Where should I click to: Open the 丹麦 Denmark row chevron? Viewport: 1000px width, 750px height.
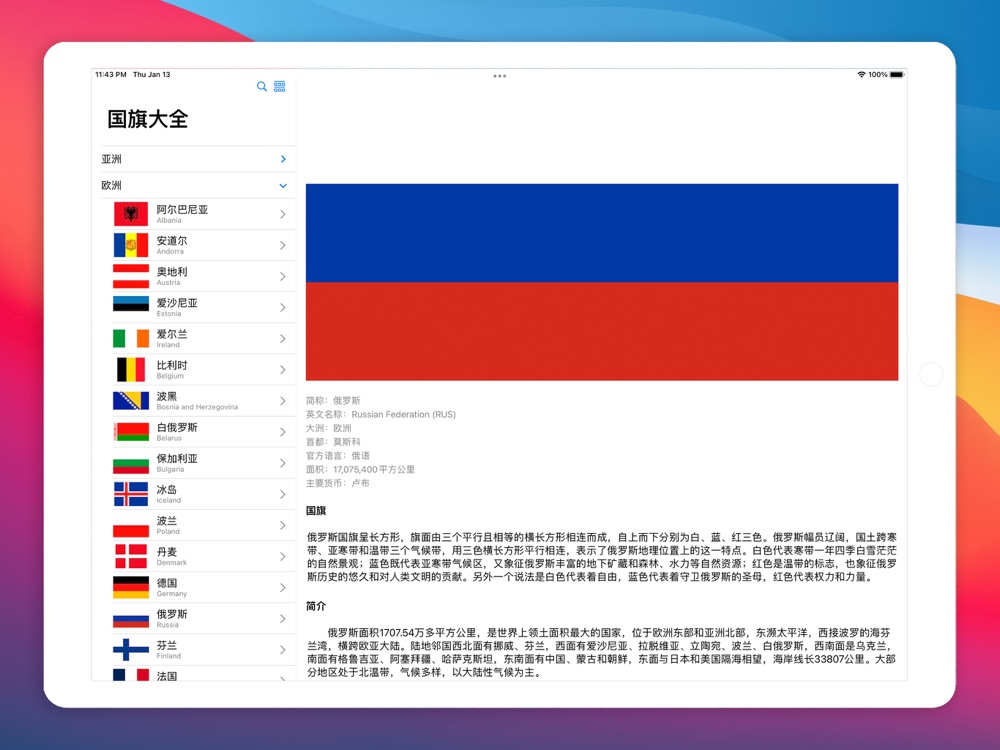point(283,556)
